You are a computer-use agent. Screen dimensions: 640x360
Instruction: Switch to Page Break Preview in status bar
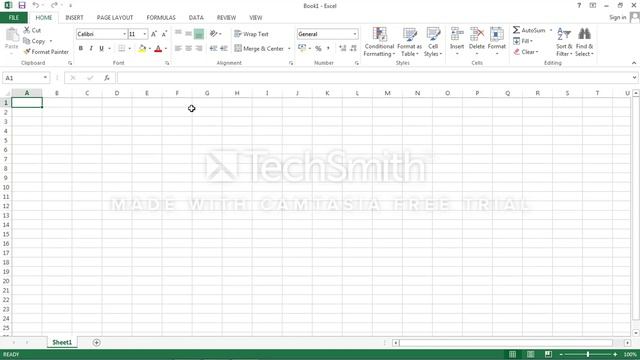click(x=548, y=354)
